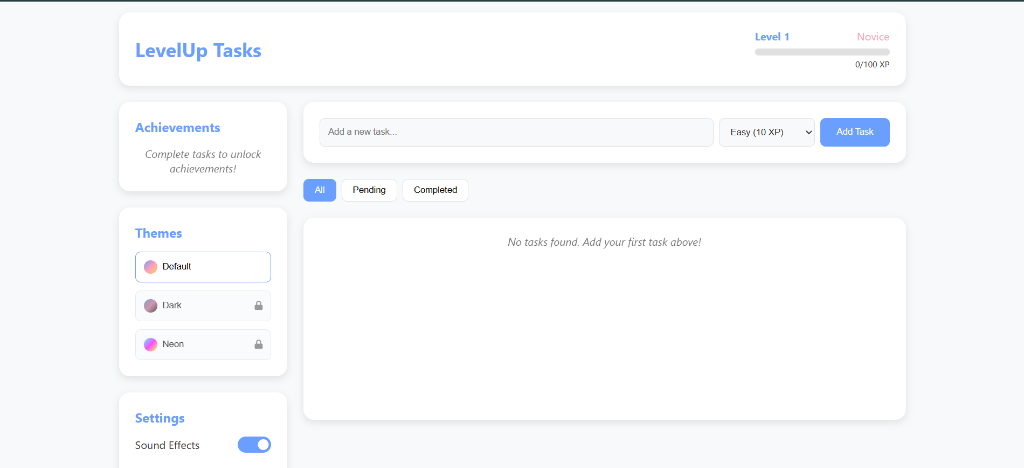Click the Achievements heading
The height and width of the screenshot is (468, 1024).
click(178, 127)
